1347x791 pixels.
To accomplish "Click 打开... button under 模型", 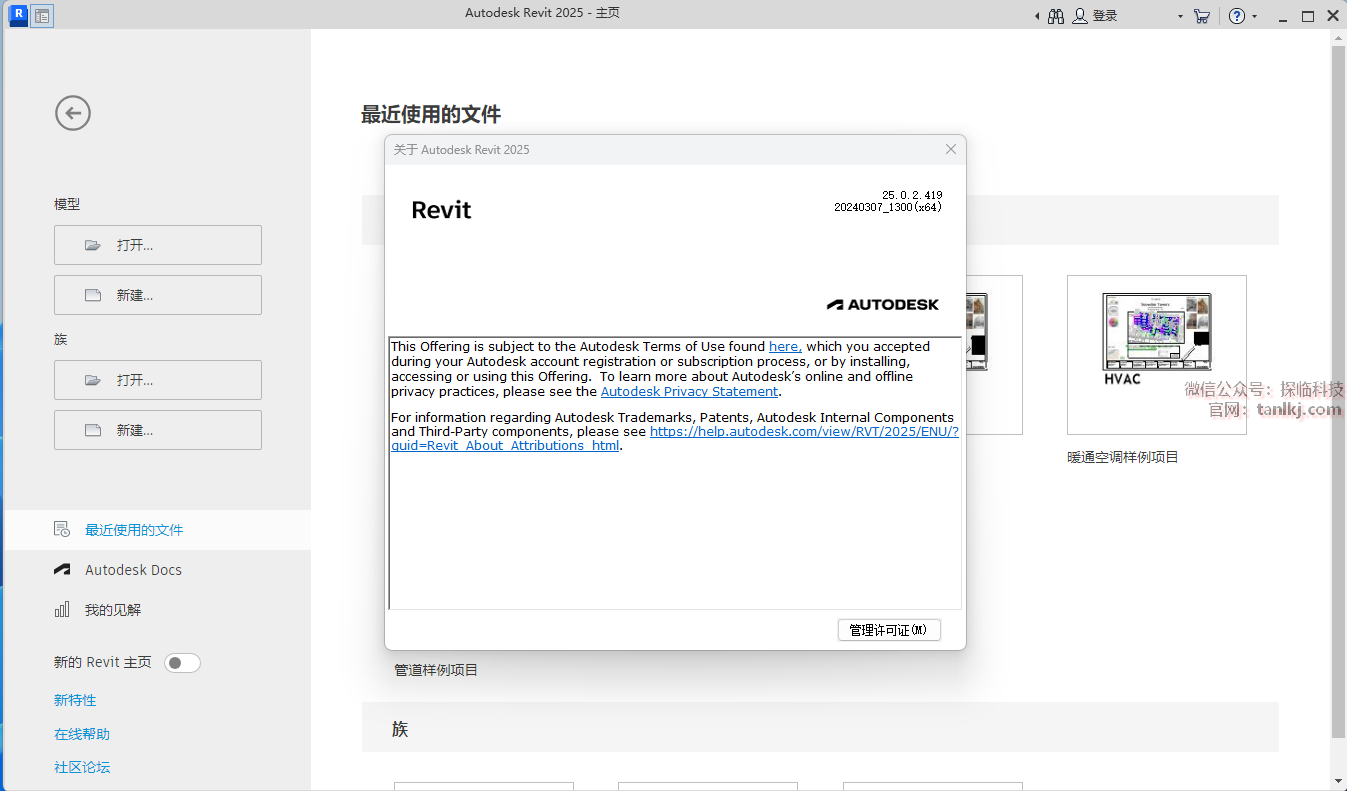I will pyautogui.click(x=158, y=245).
